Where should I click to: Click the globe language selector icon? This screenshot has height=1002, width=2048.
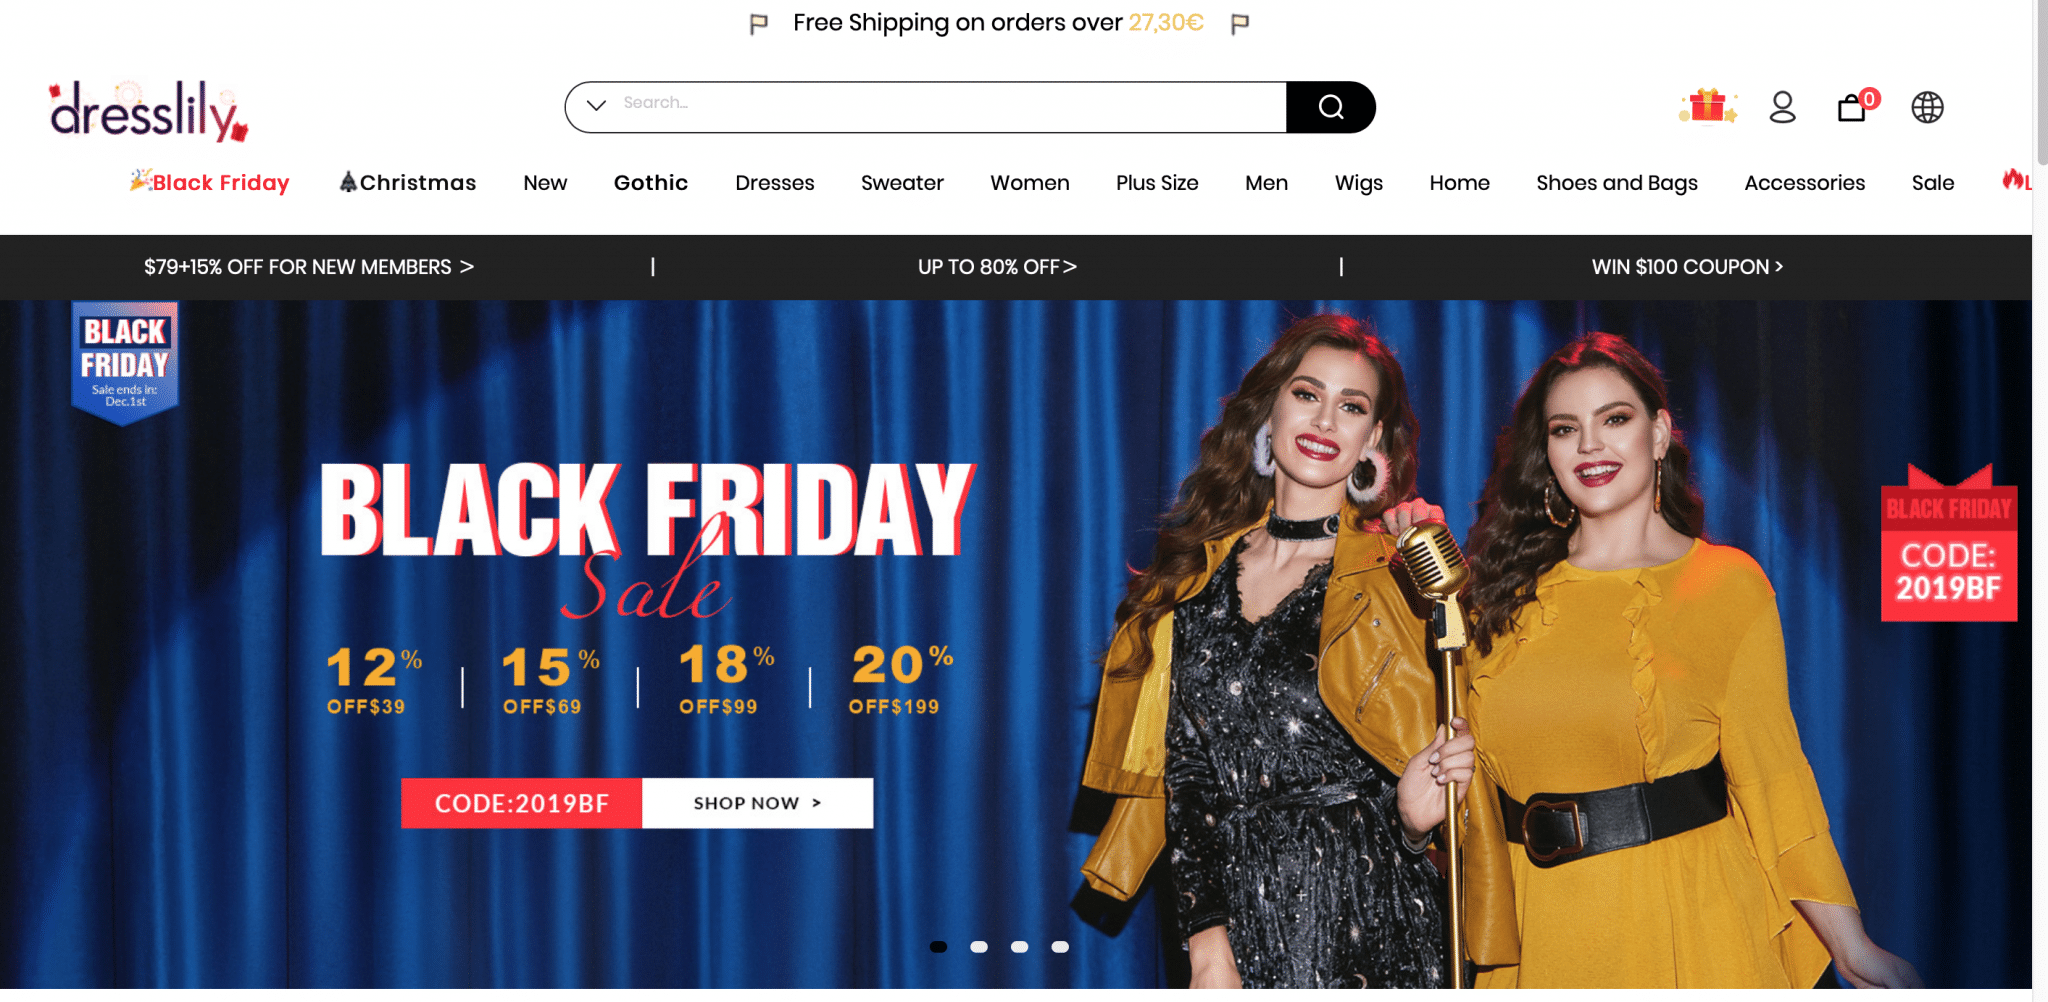(x=1927, y=107)
